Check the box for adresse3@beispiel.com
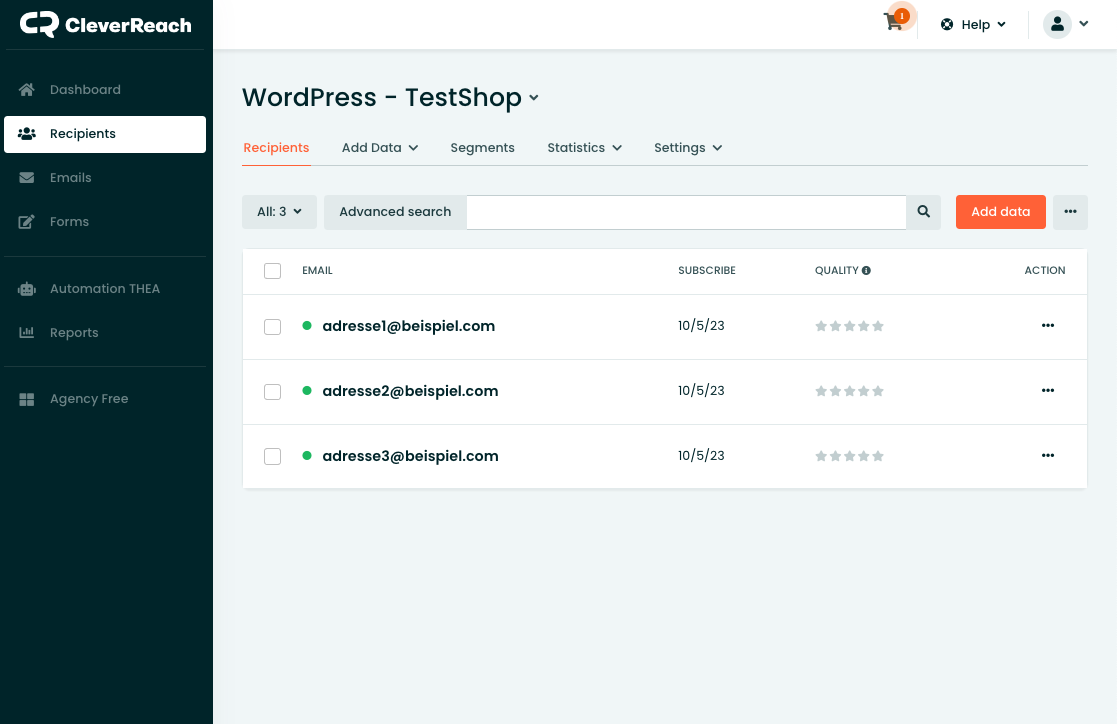Screen dimensions: 1117x724 click(x=272, y=457)
